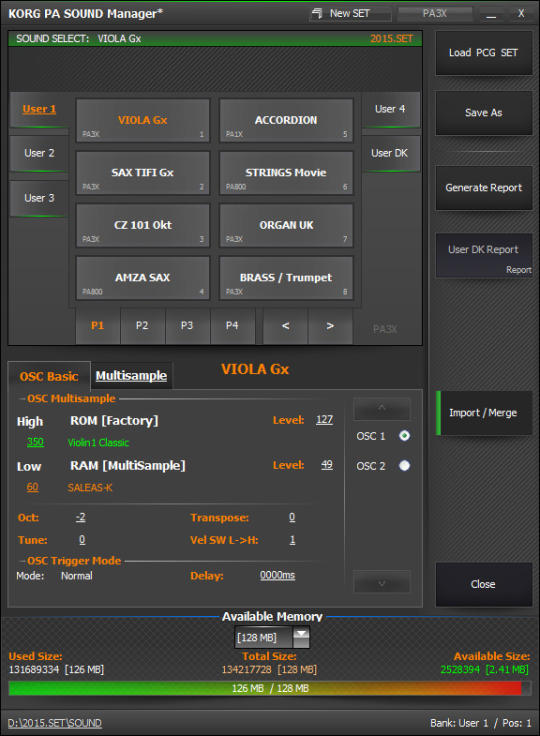540x736 pixels.
Task: Go to page P3
Action: click(187, 326)
